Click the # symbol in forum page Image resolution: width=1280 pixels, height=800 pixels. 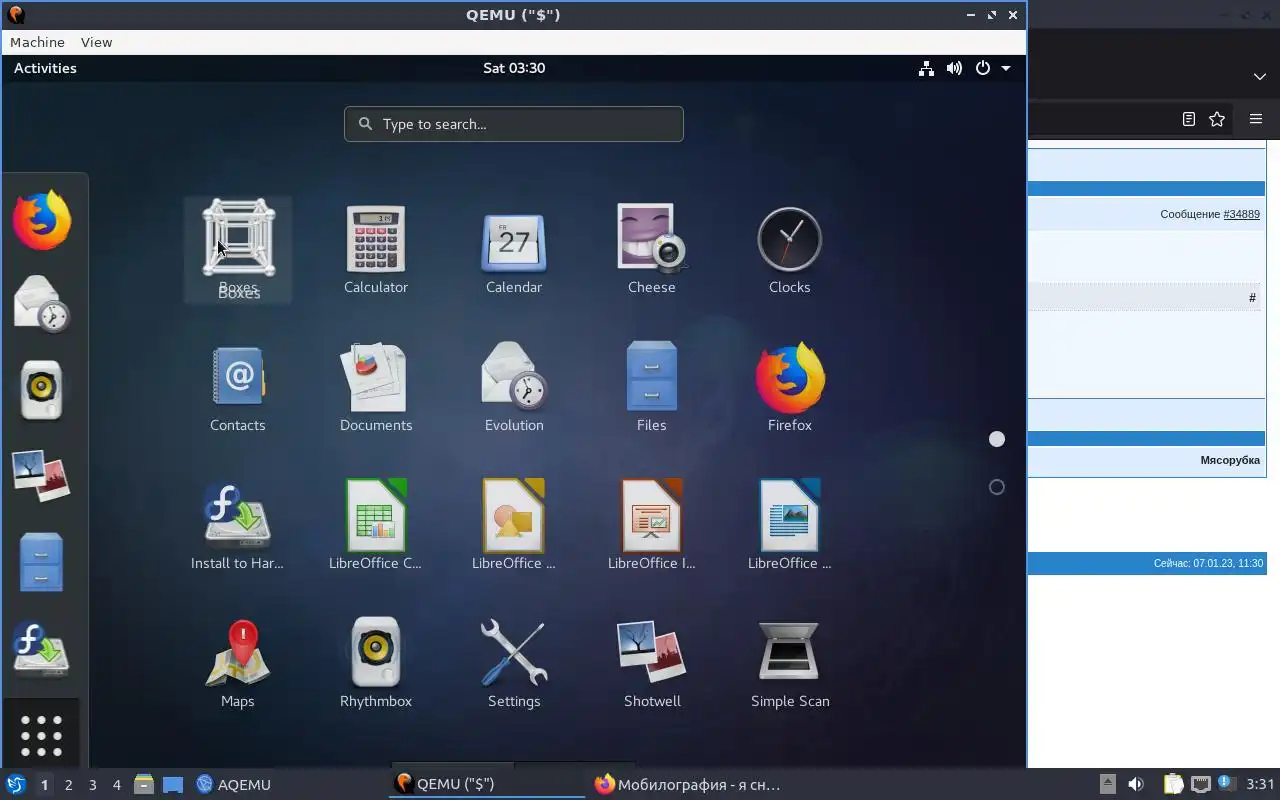point(1252,298)
